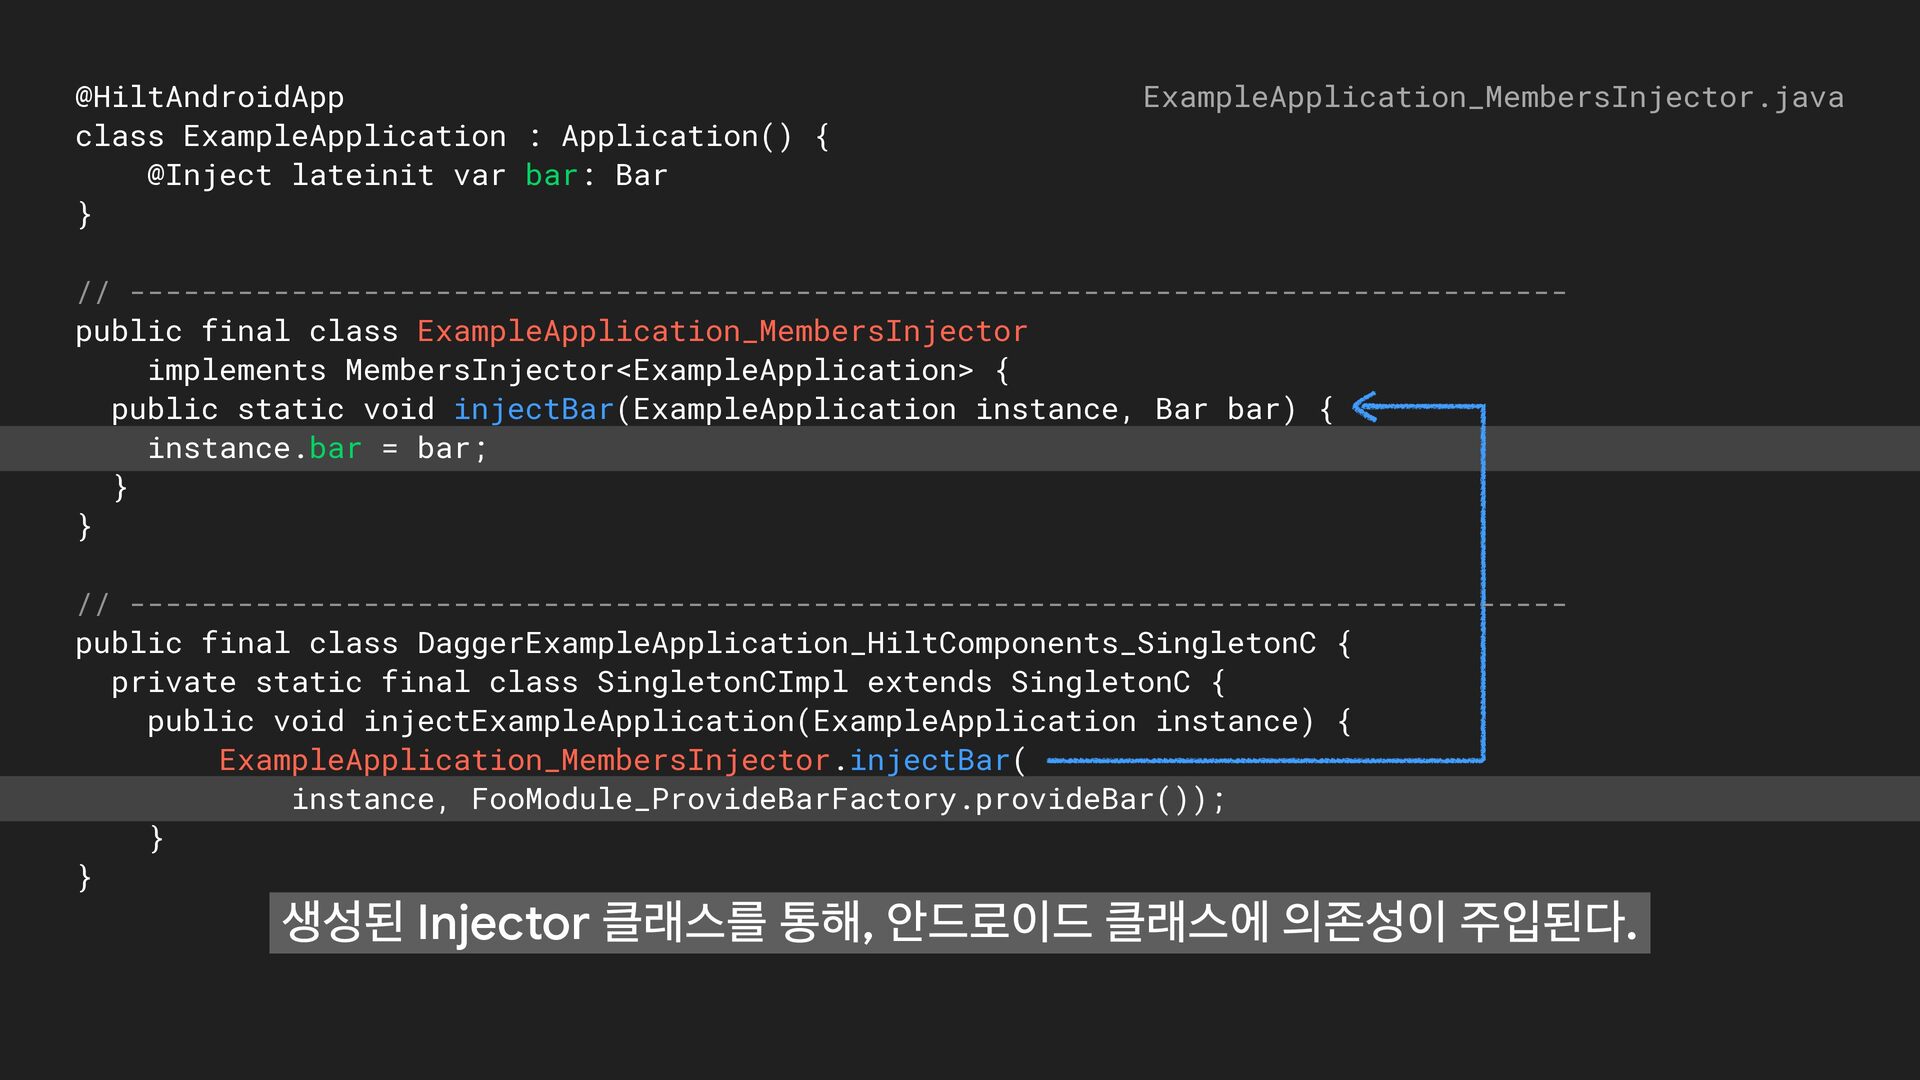Viewport: 1920px width, 1080px height.
Task: Click the Korean subtitle caption about Injector
Action: tap(959, 922)
